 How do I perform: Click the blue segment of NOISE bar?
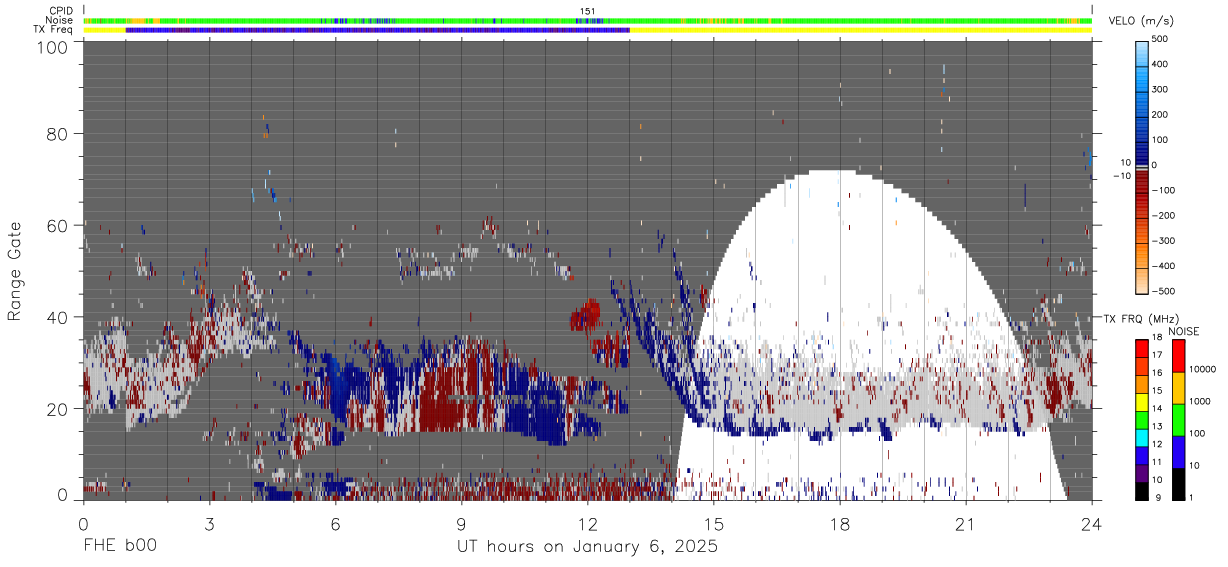click(x=1177, y=451)
